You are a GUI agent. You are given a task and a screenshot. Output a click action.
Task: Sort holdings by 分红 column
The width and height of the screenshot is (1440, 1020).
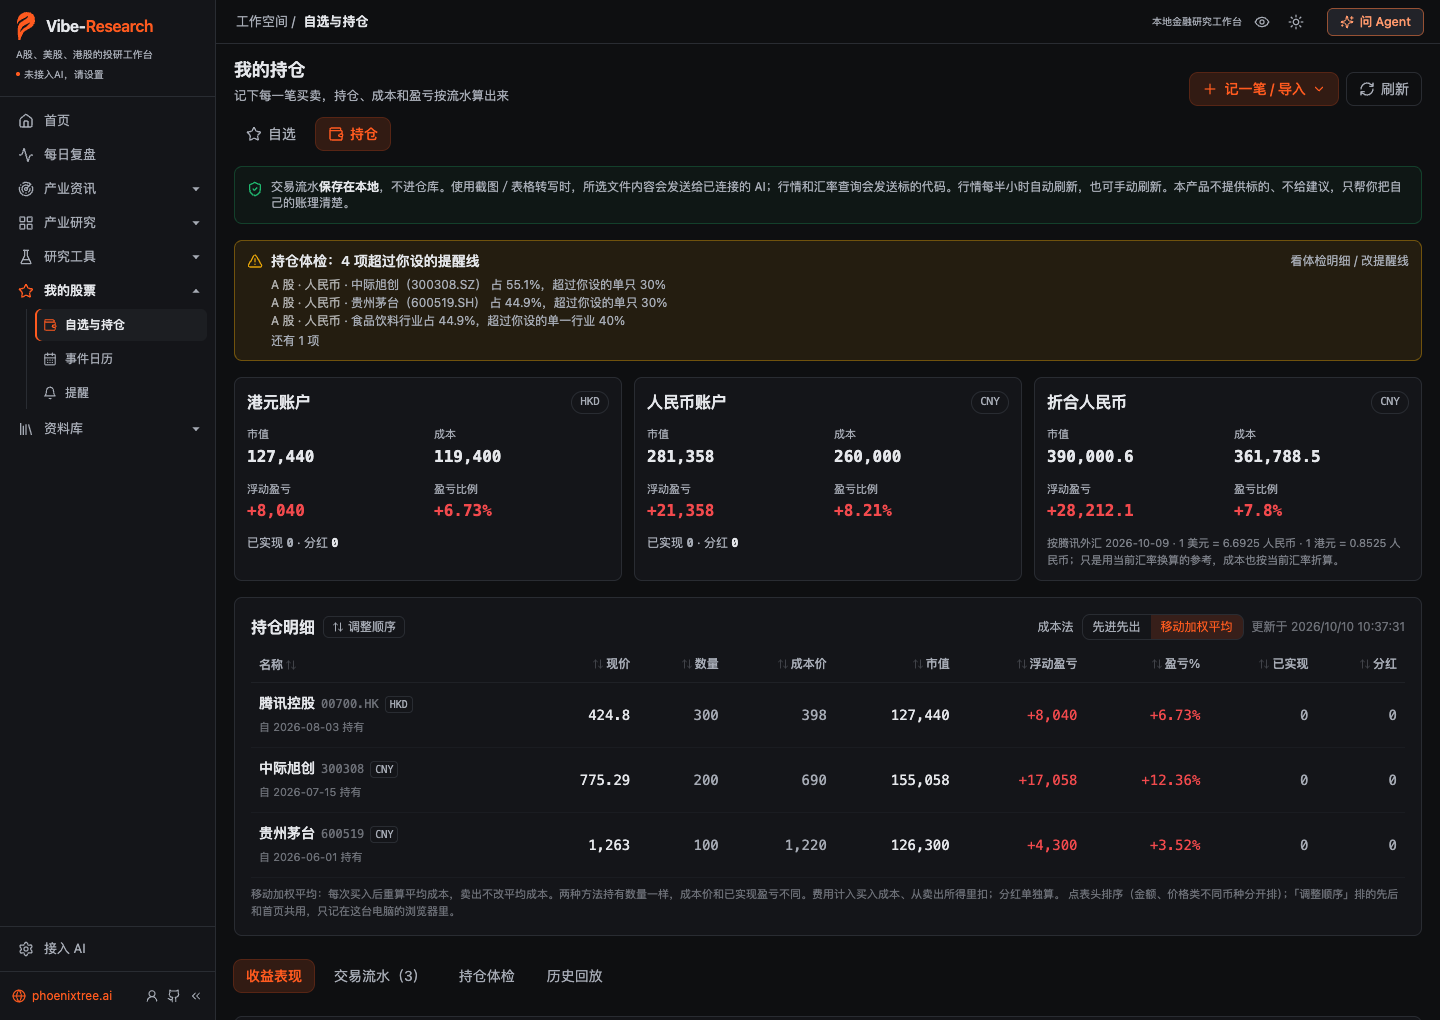[x=1378, y=664]
